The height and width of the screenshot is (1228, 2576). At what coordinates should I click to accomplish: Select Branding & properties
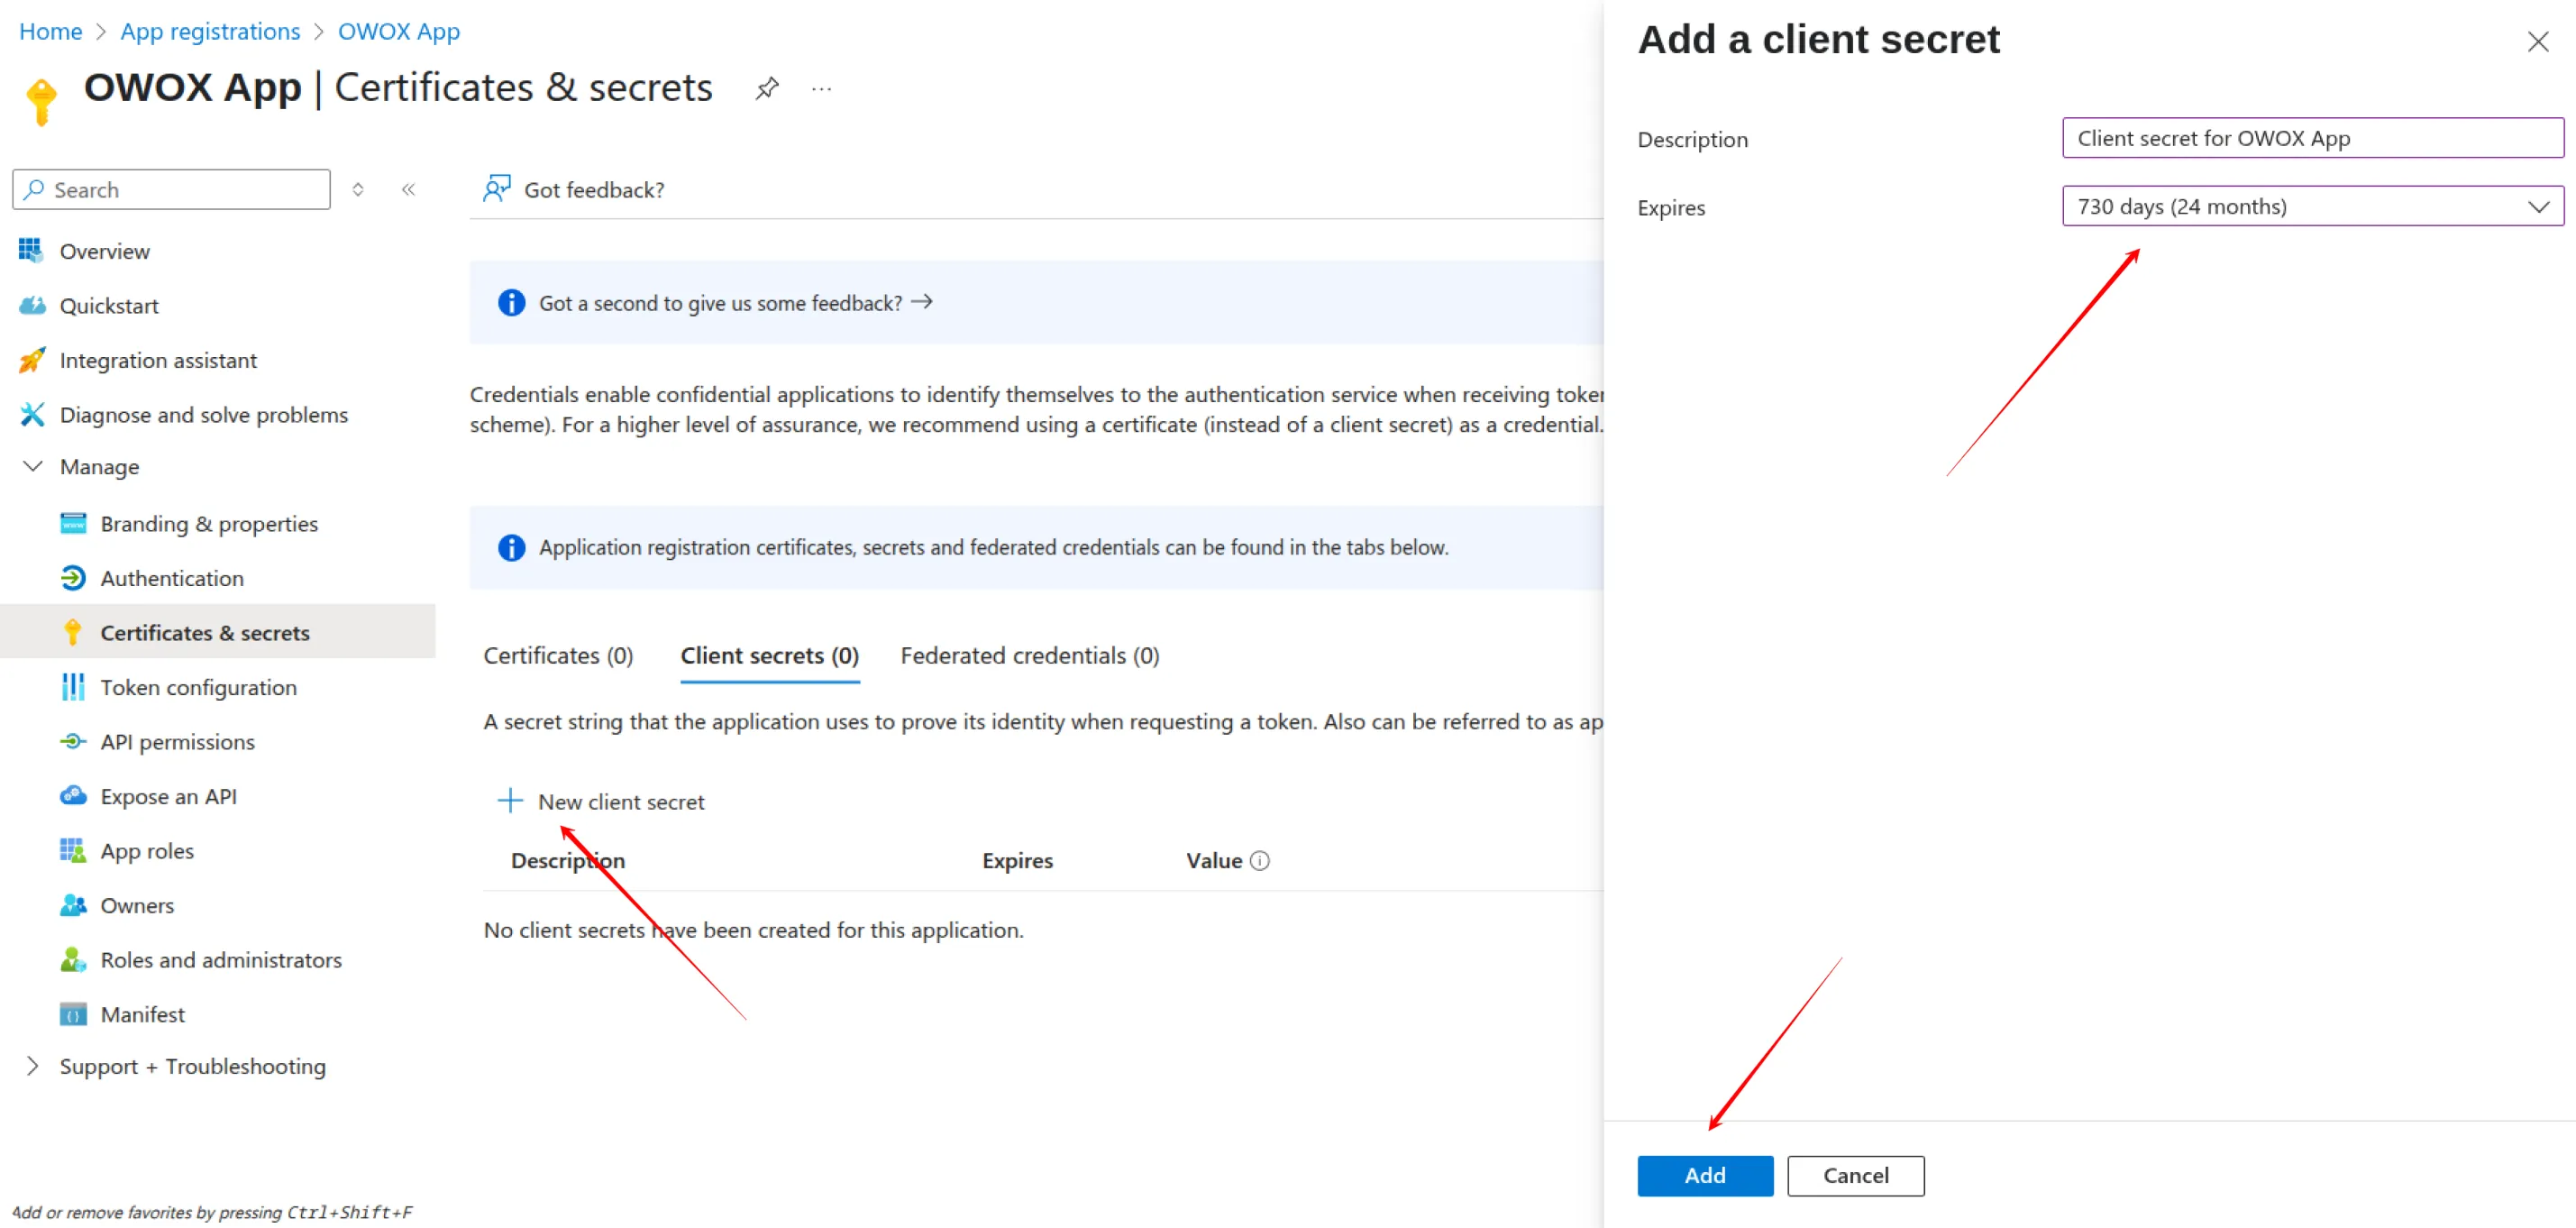pos(209,523)
